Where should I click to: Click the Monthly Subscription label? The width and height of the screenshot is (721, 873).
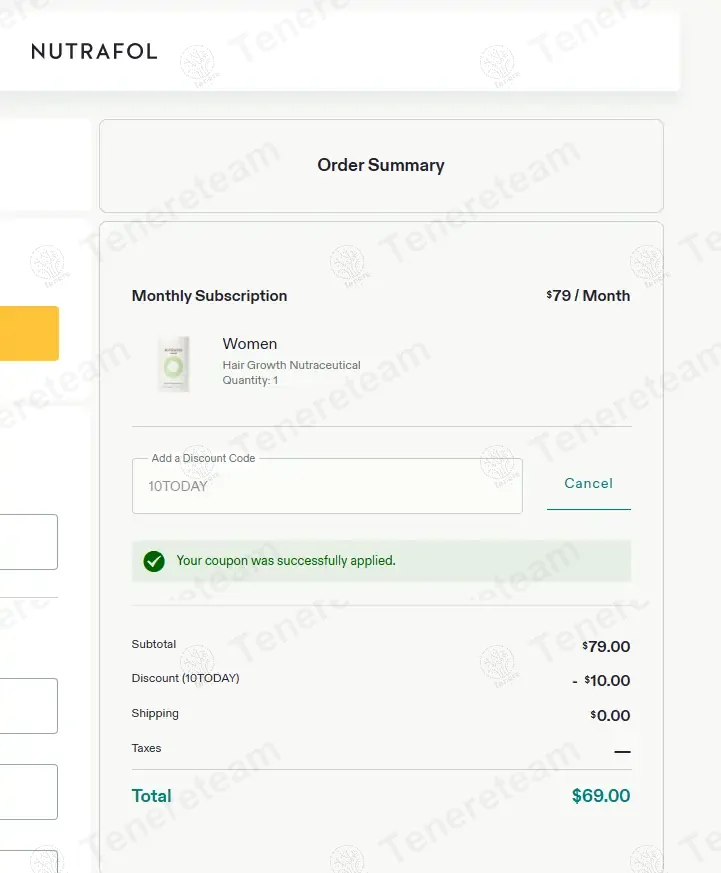[x=209, y=296]
